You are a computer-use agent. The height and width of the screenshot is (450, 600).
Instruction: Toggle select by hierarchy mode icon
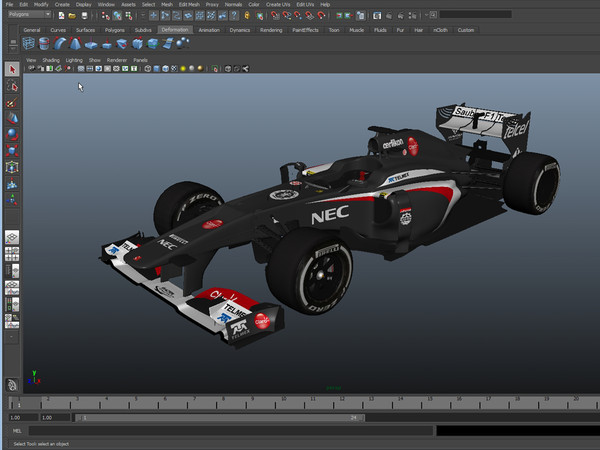105,16
